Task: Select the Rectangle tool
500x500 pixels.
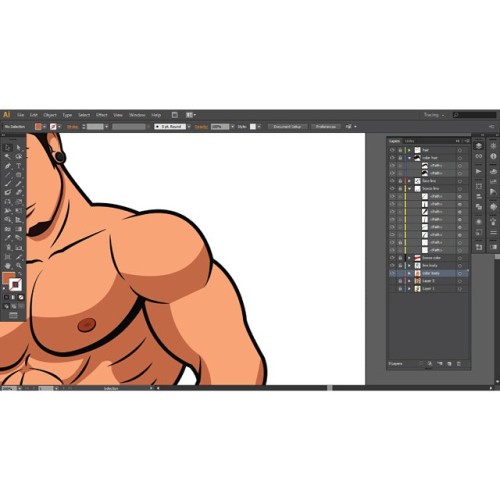Action: (x=19, y=174)
